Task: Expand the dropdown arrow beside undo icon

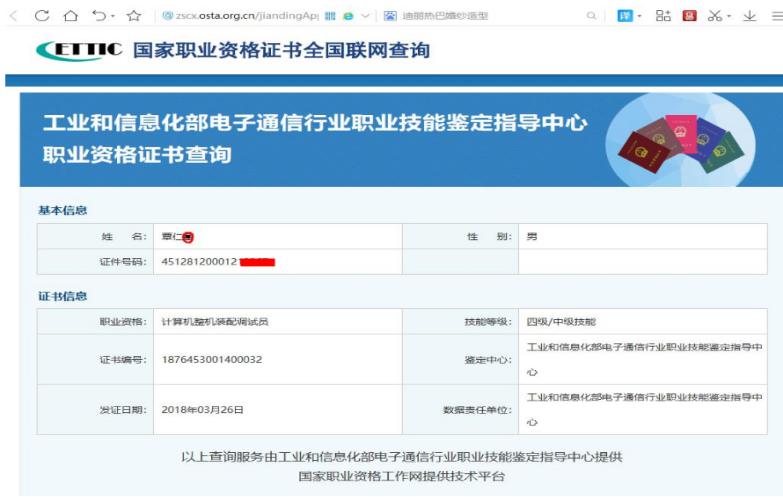Action: (x=112, y=17)
